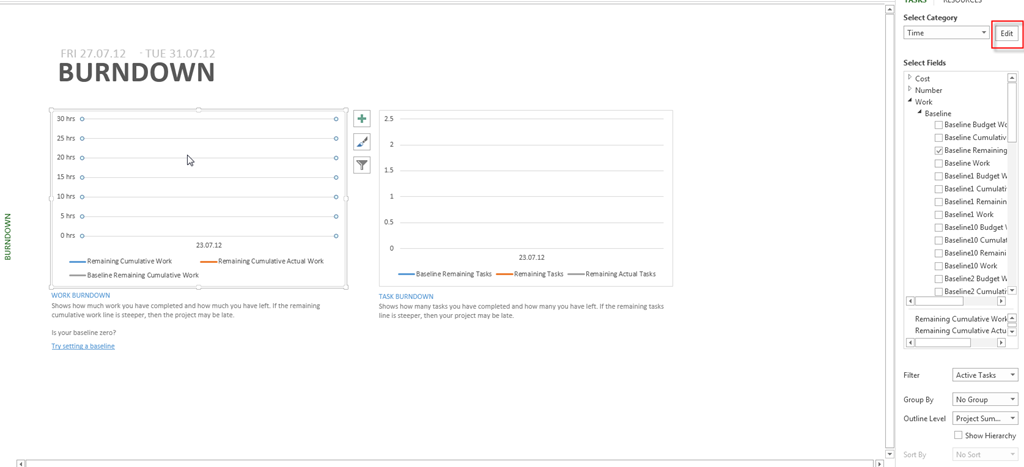This screenshot has width=1024, height=467.
Task: Expand the Cost field group
Action: click(910, 78)
